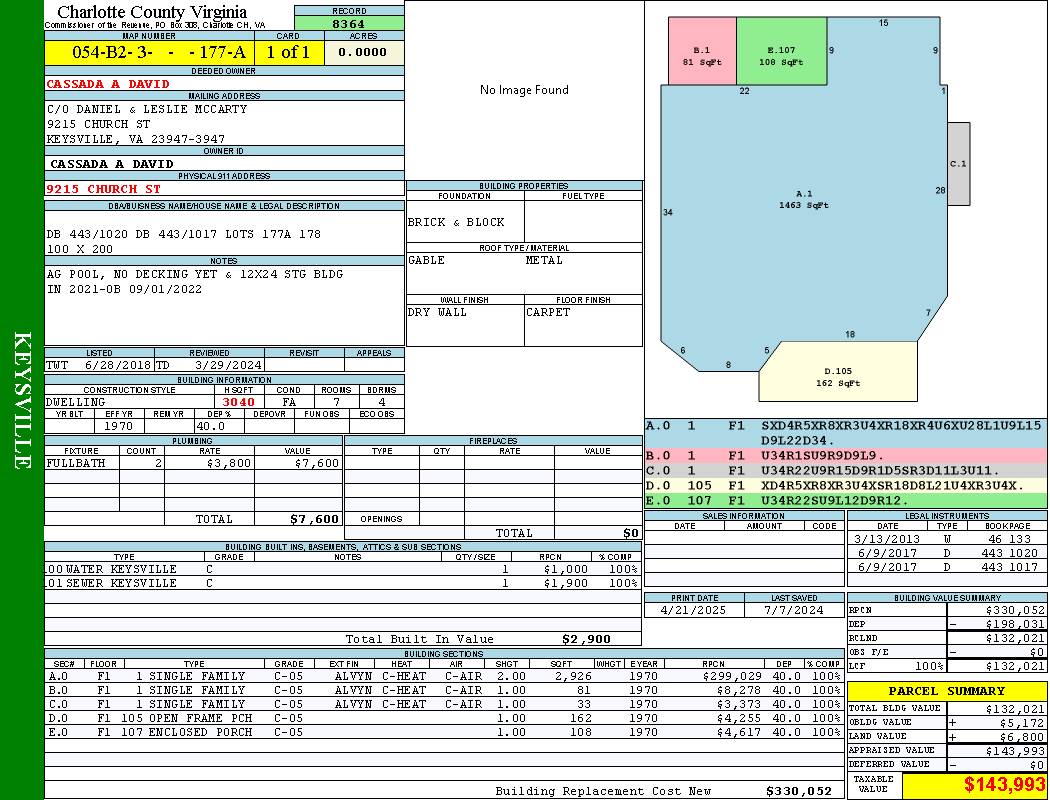Click roof material METAL
The width and height of the screenshot is (1050, 800).
pos(544,260)
